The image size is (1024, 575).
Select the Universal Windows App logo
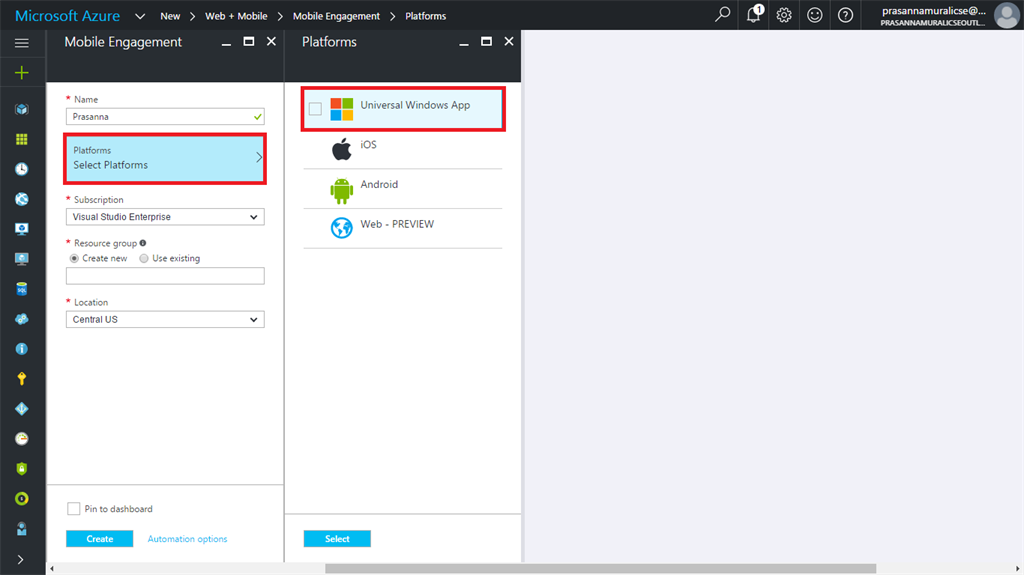342,109
